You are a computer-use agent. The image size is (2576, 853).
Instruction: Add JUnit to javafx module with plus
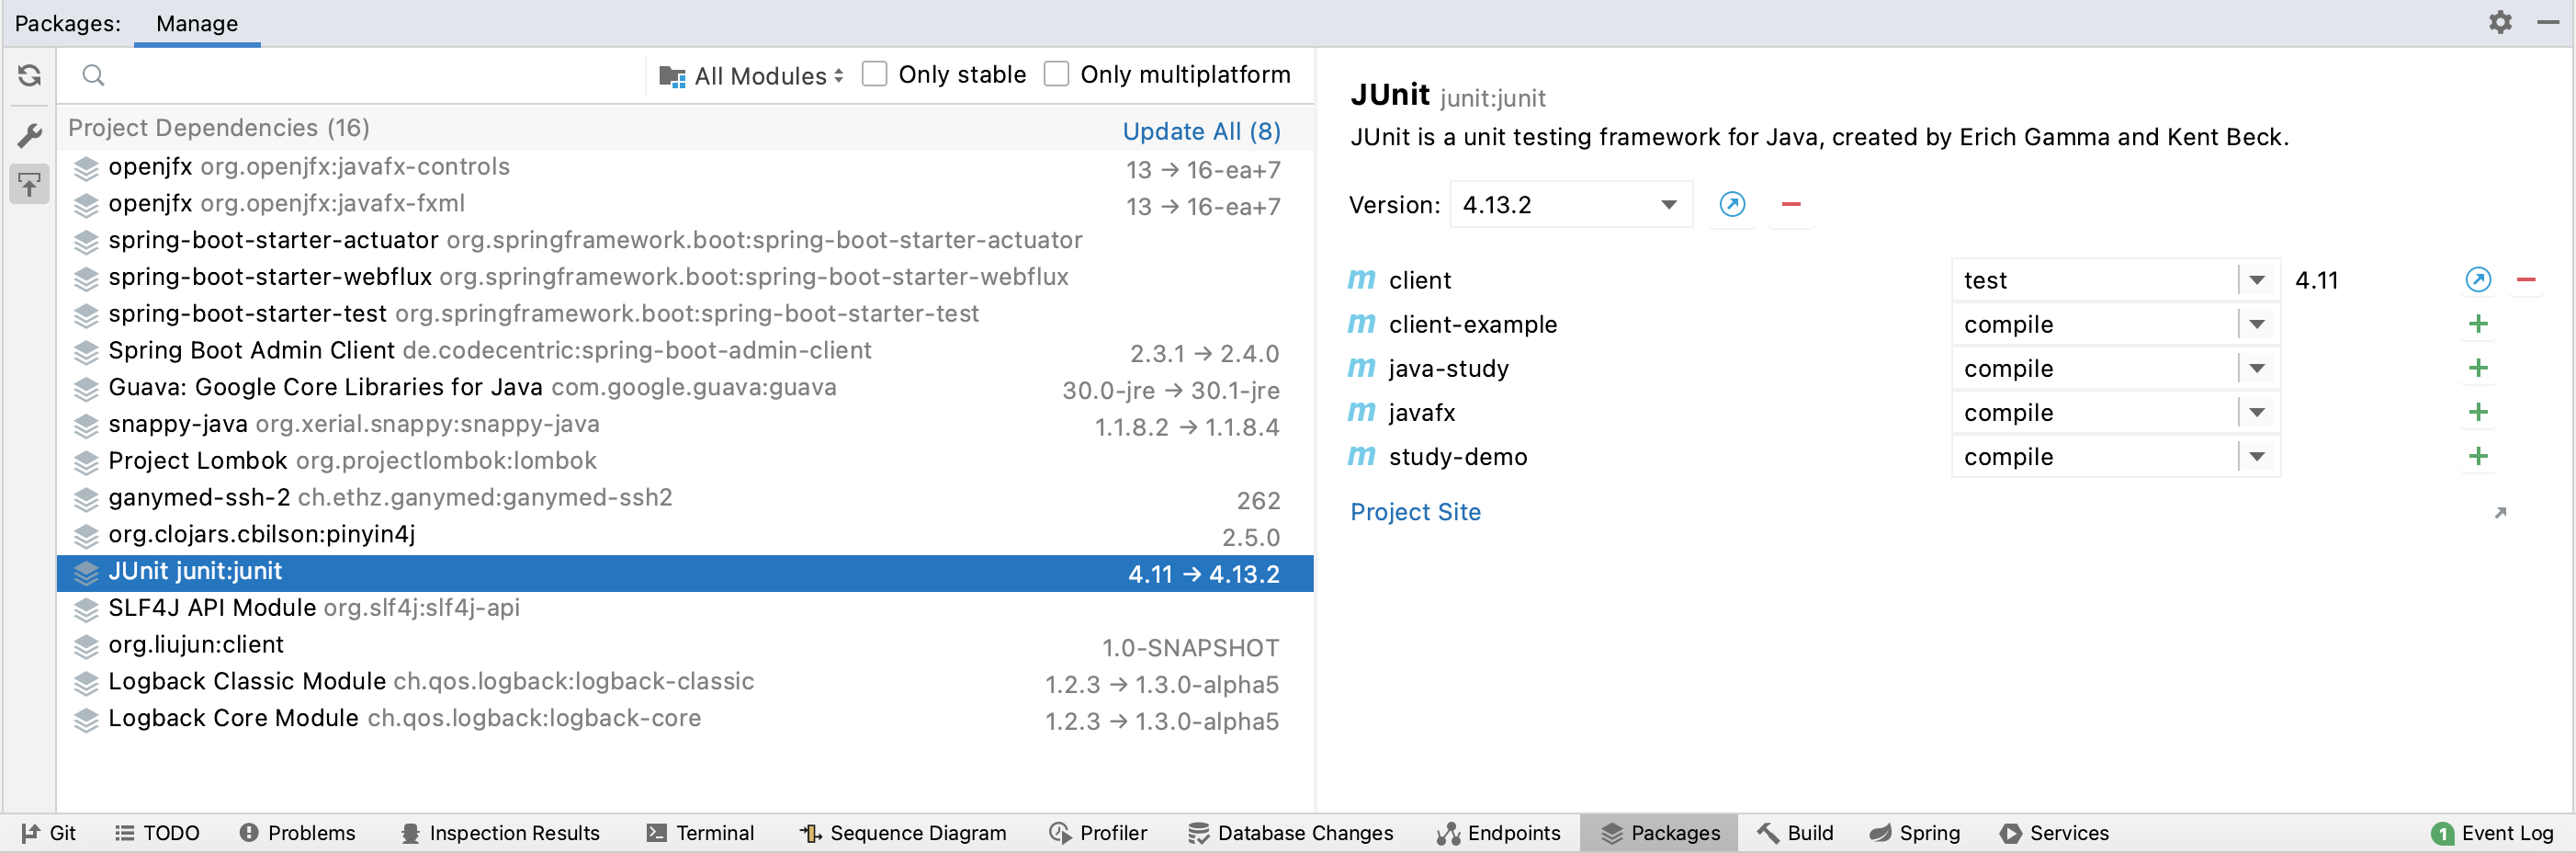[x=2478, y=412]
